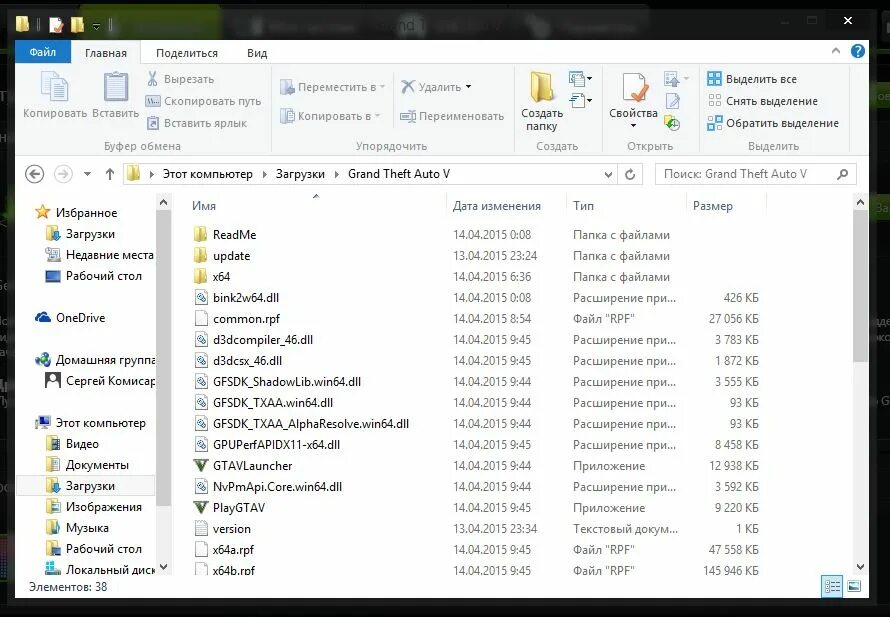This screenshot has height=617, width=890.
Task: Click Переименовать in ribbon
Action: [x=452, y=116]
